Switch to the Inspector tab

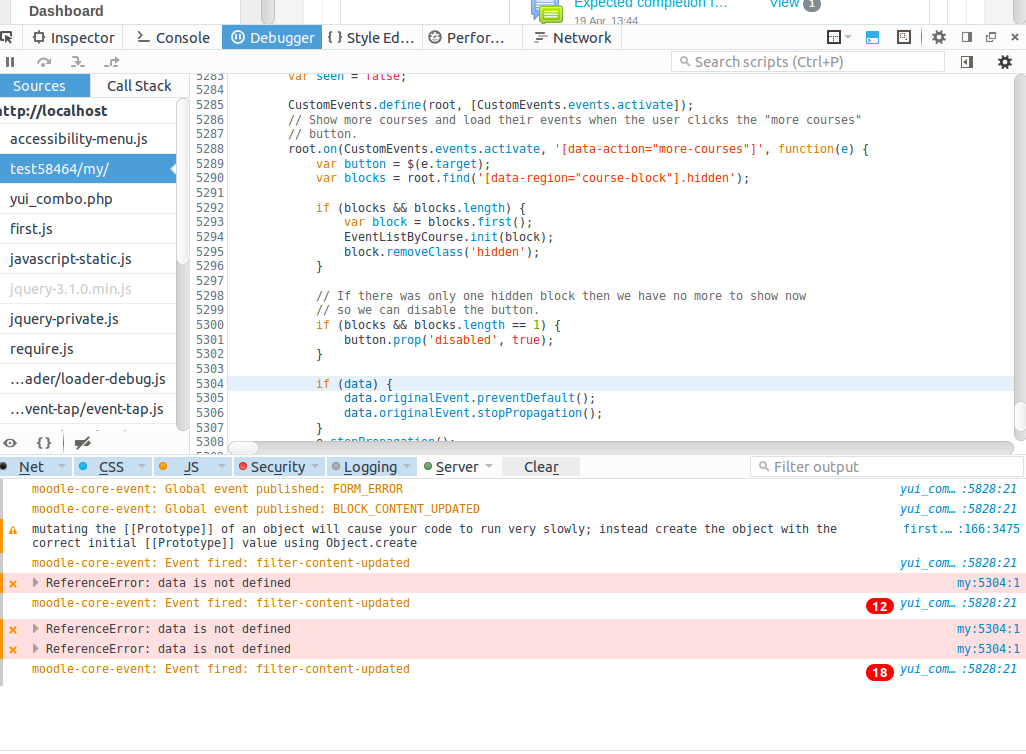point(73,37)
